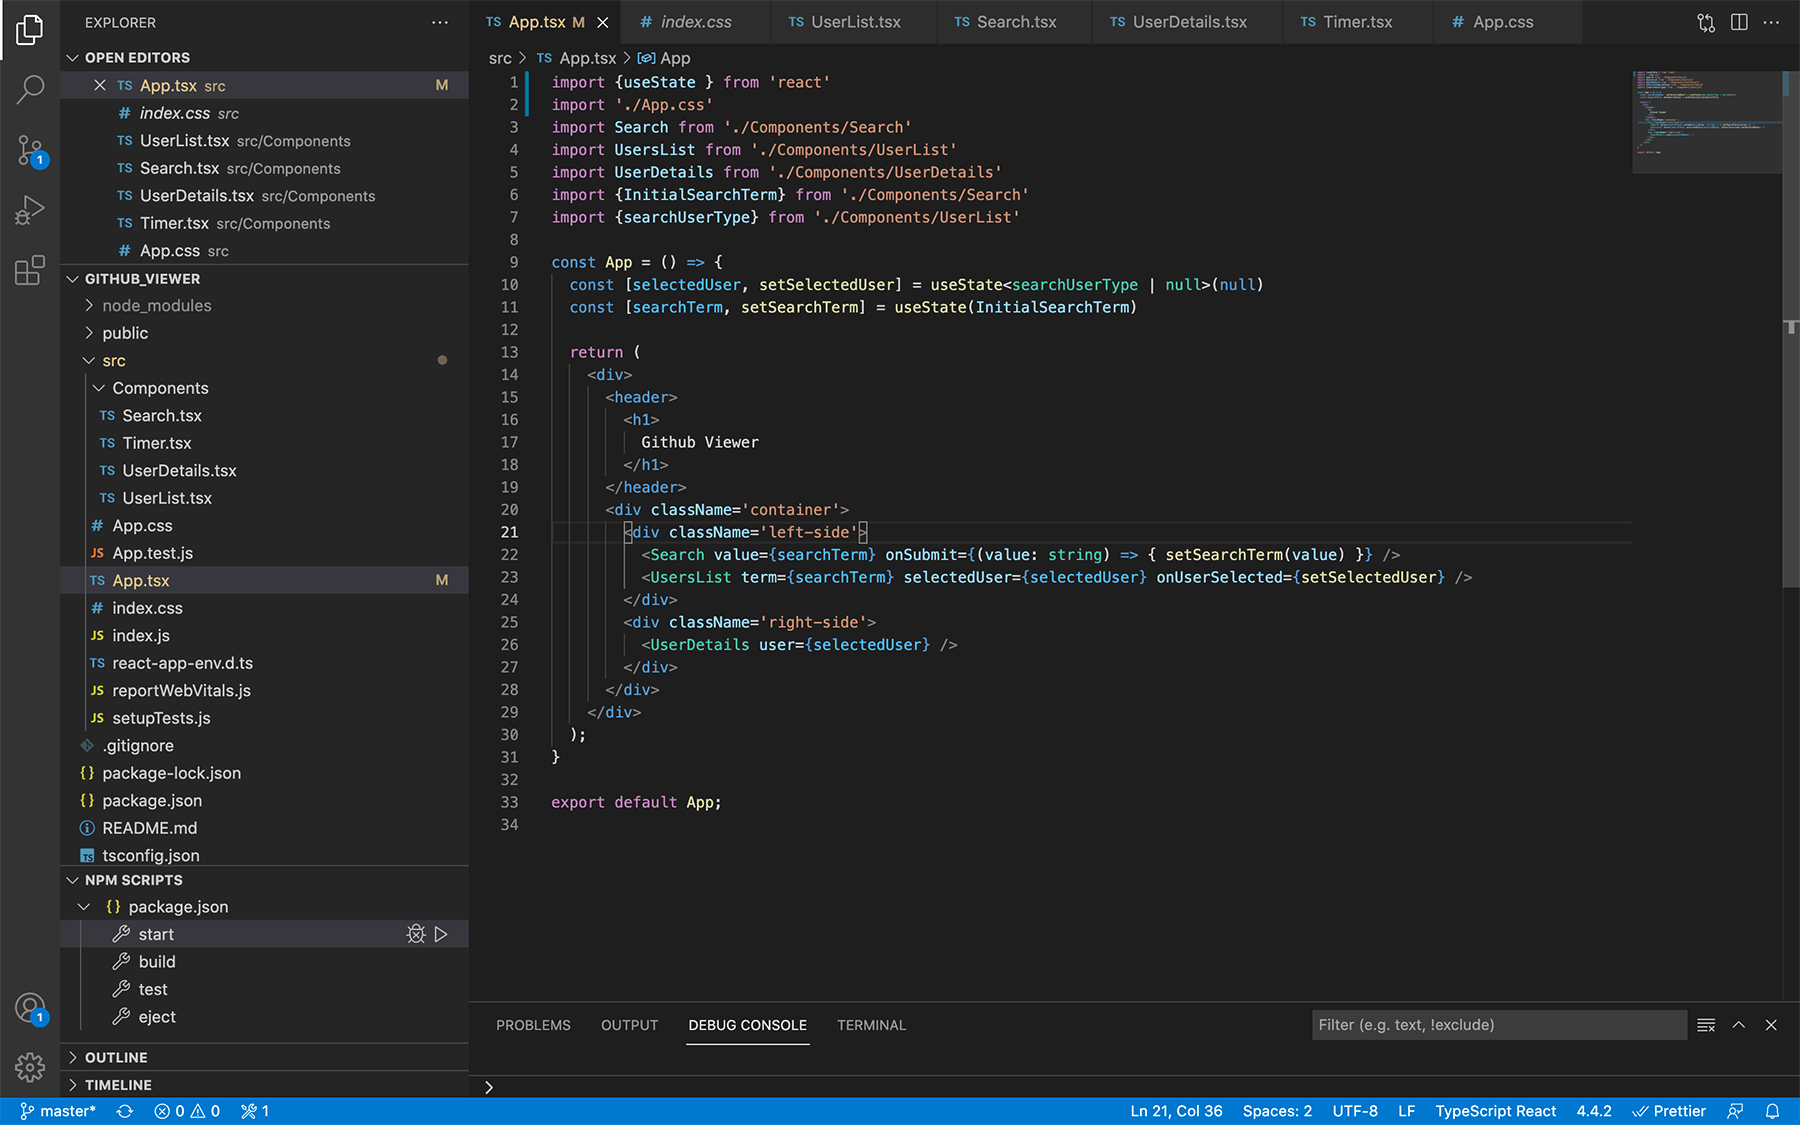Change line ending via LF indicator

point(1406,1111)
